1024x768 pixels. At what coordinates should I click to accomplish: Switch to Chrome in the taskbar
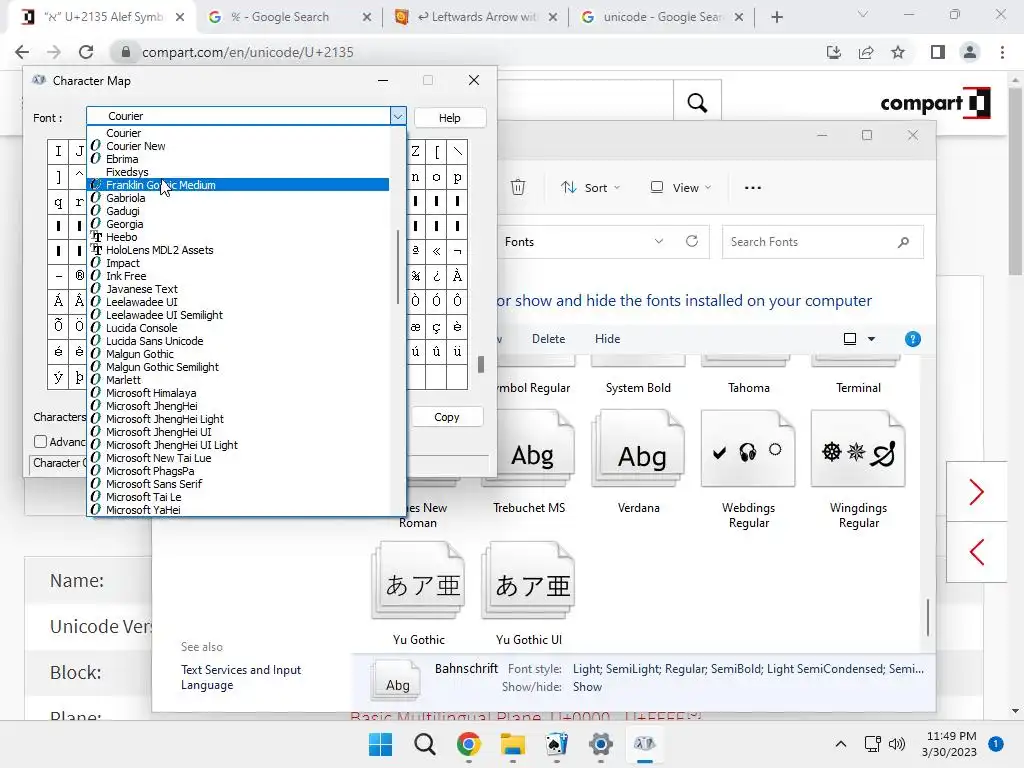469,744
